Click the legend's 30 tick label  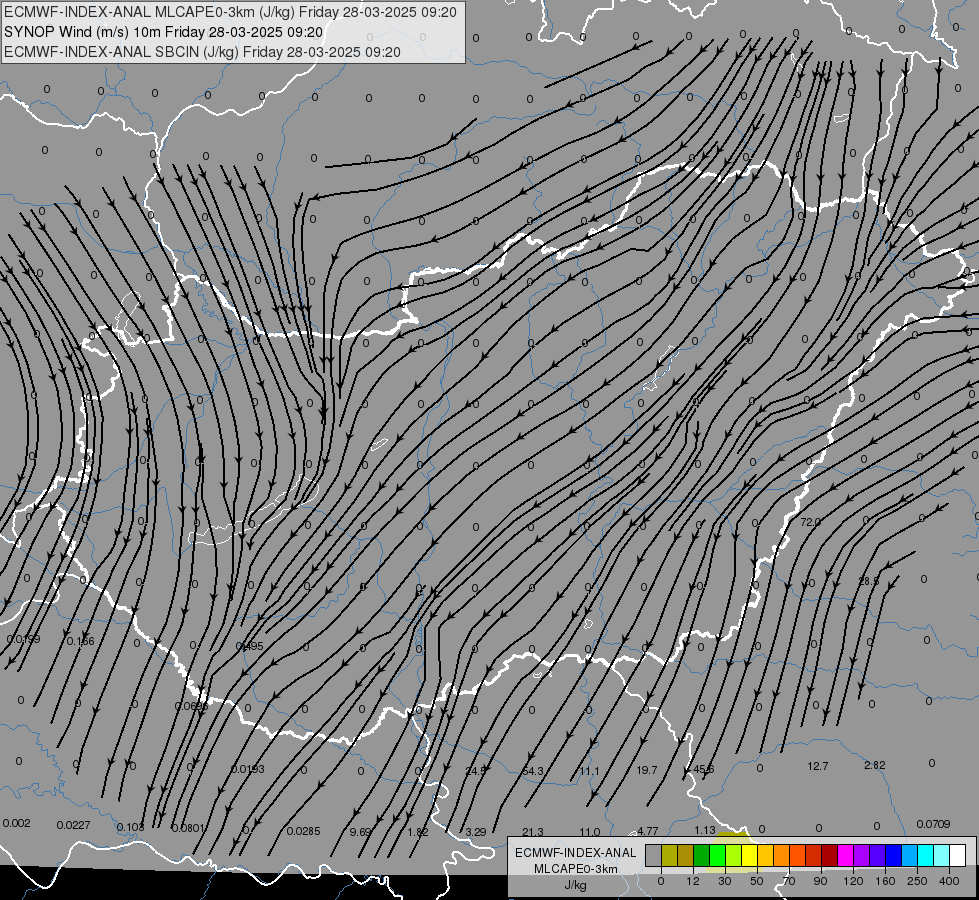coord(725,881)
